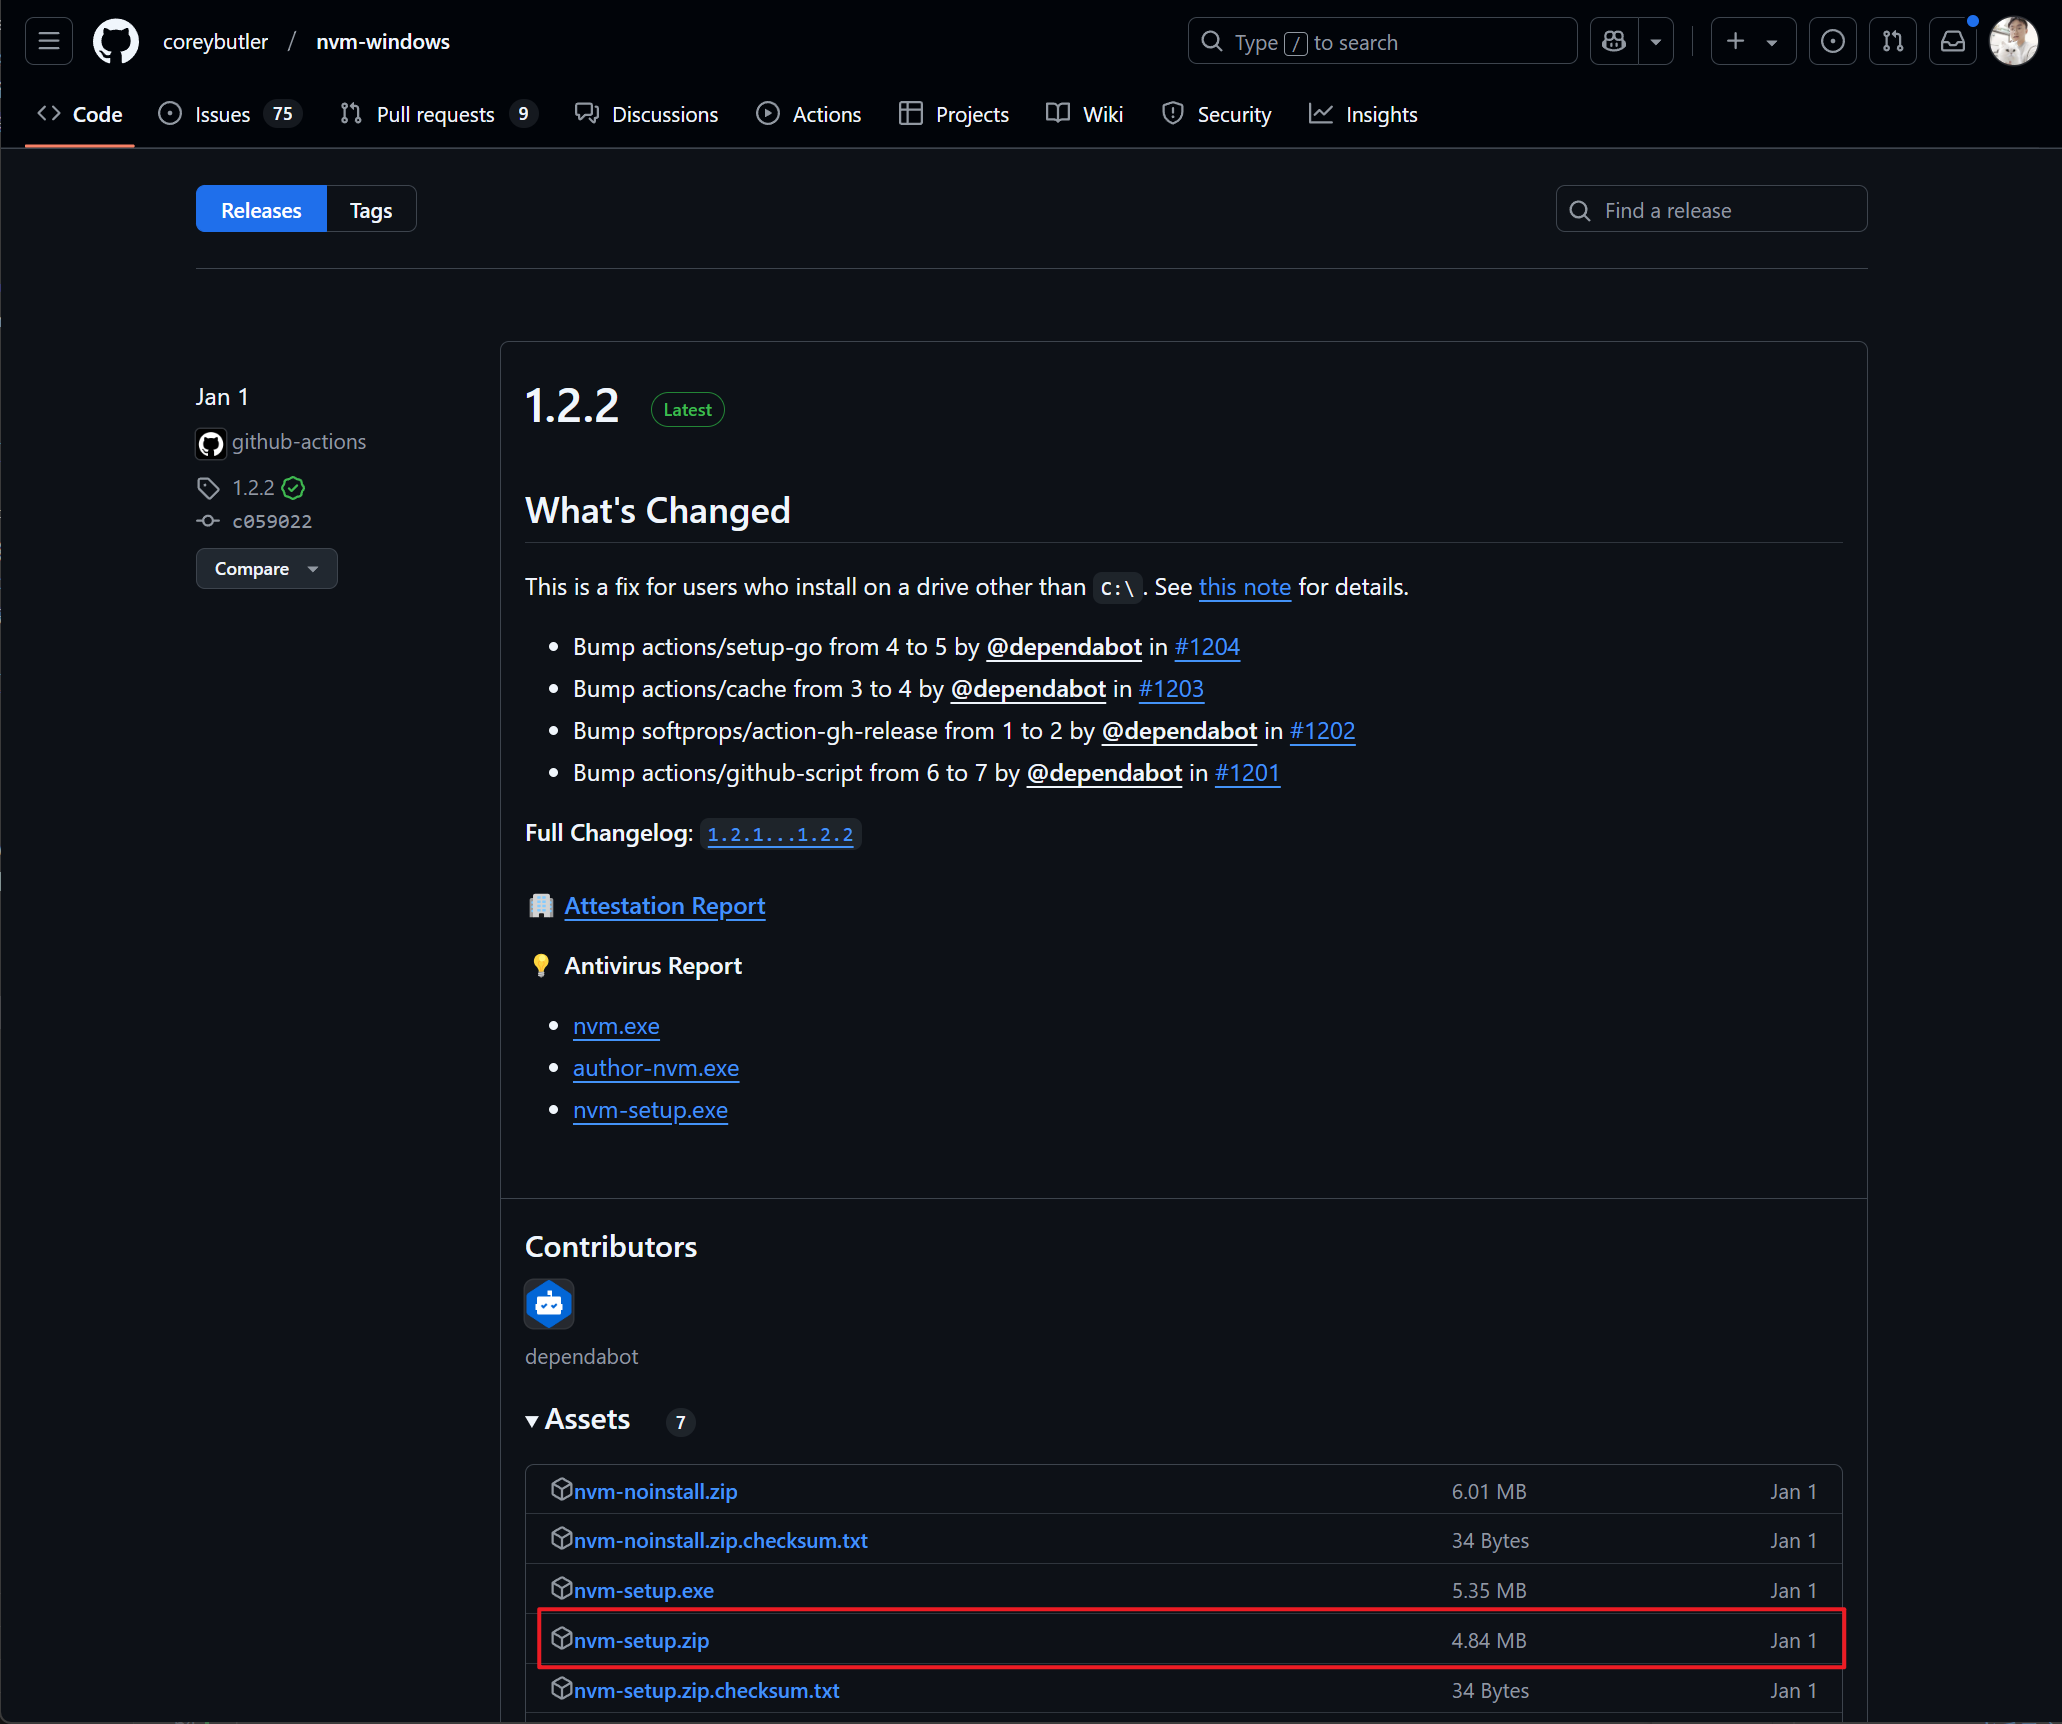
Task: Open the nvm-windows repository link
Action: pyautogui.click(x=383, y=42)
